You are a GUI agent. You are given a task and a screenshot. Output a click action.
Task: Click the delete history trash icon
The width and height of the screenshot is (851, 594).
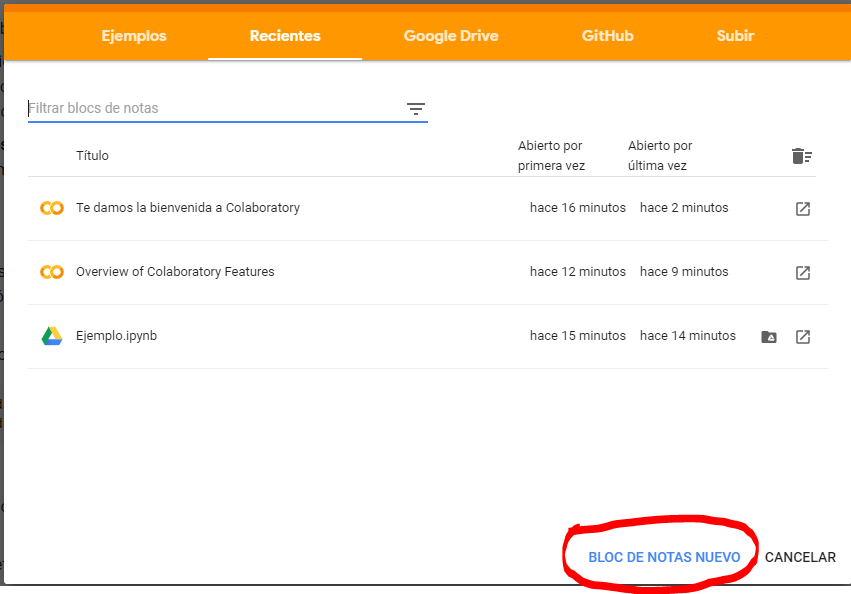tap(801, 156)
